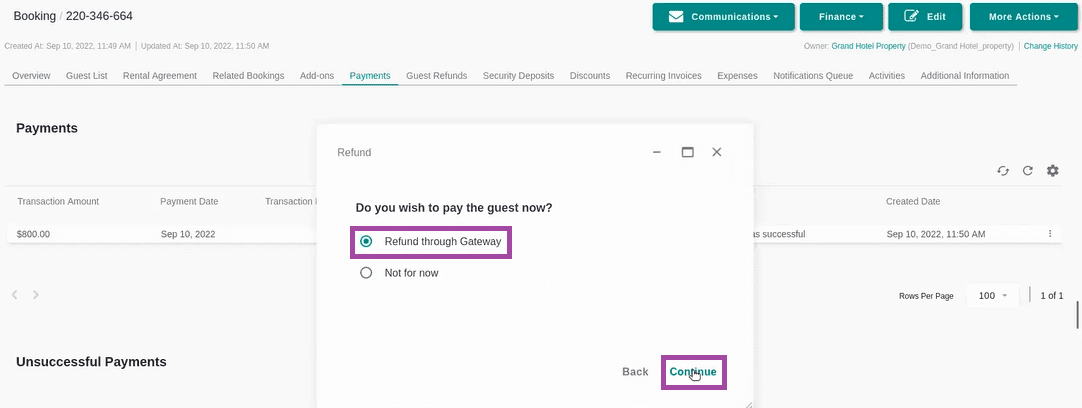
Task: Minimize the Refund dialog
Action: coord(658,152)
